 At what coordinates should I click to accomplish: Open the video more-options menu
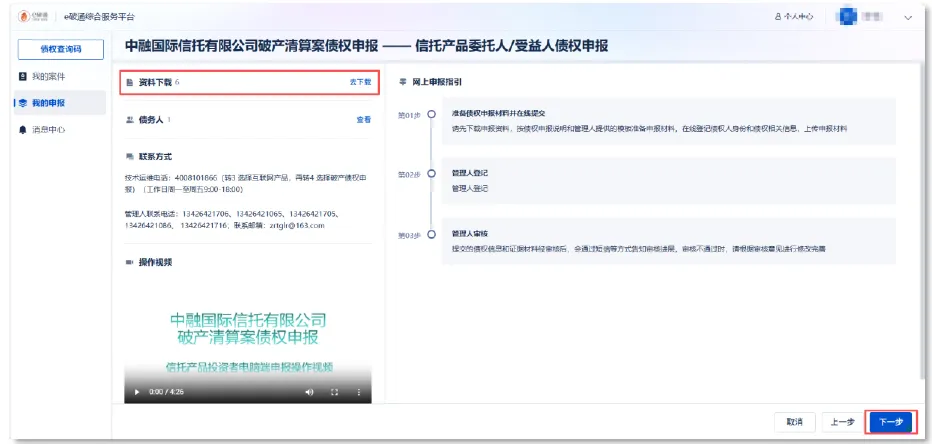click(x=358, y=392)
